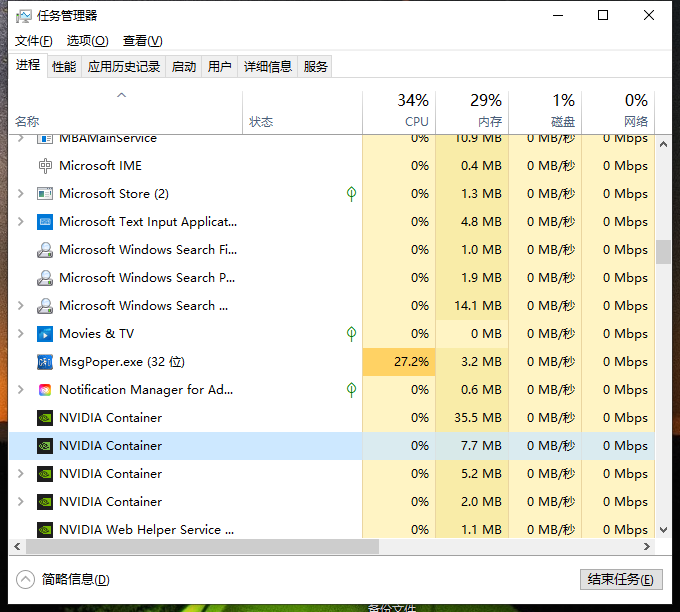Screen dimensions: 680x612
Task: Click the vertical scrollbar up arrow
Action: (663, 144)
